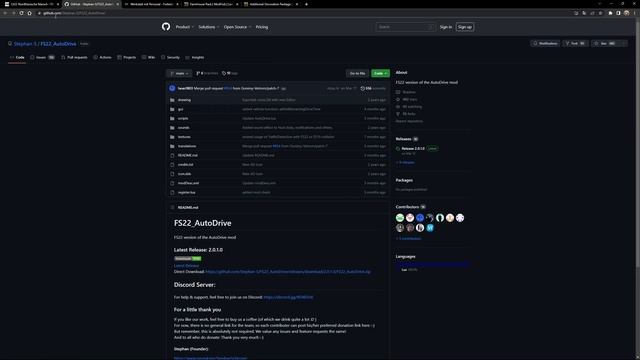This screenshot has height=360, width=640.
Task: Click the Report repository link
Action: click(409, 121)
